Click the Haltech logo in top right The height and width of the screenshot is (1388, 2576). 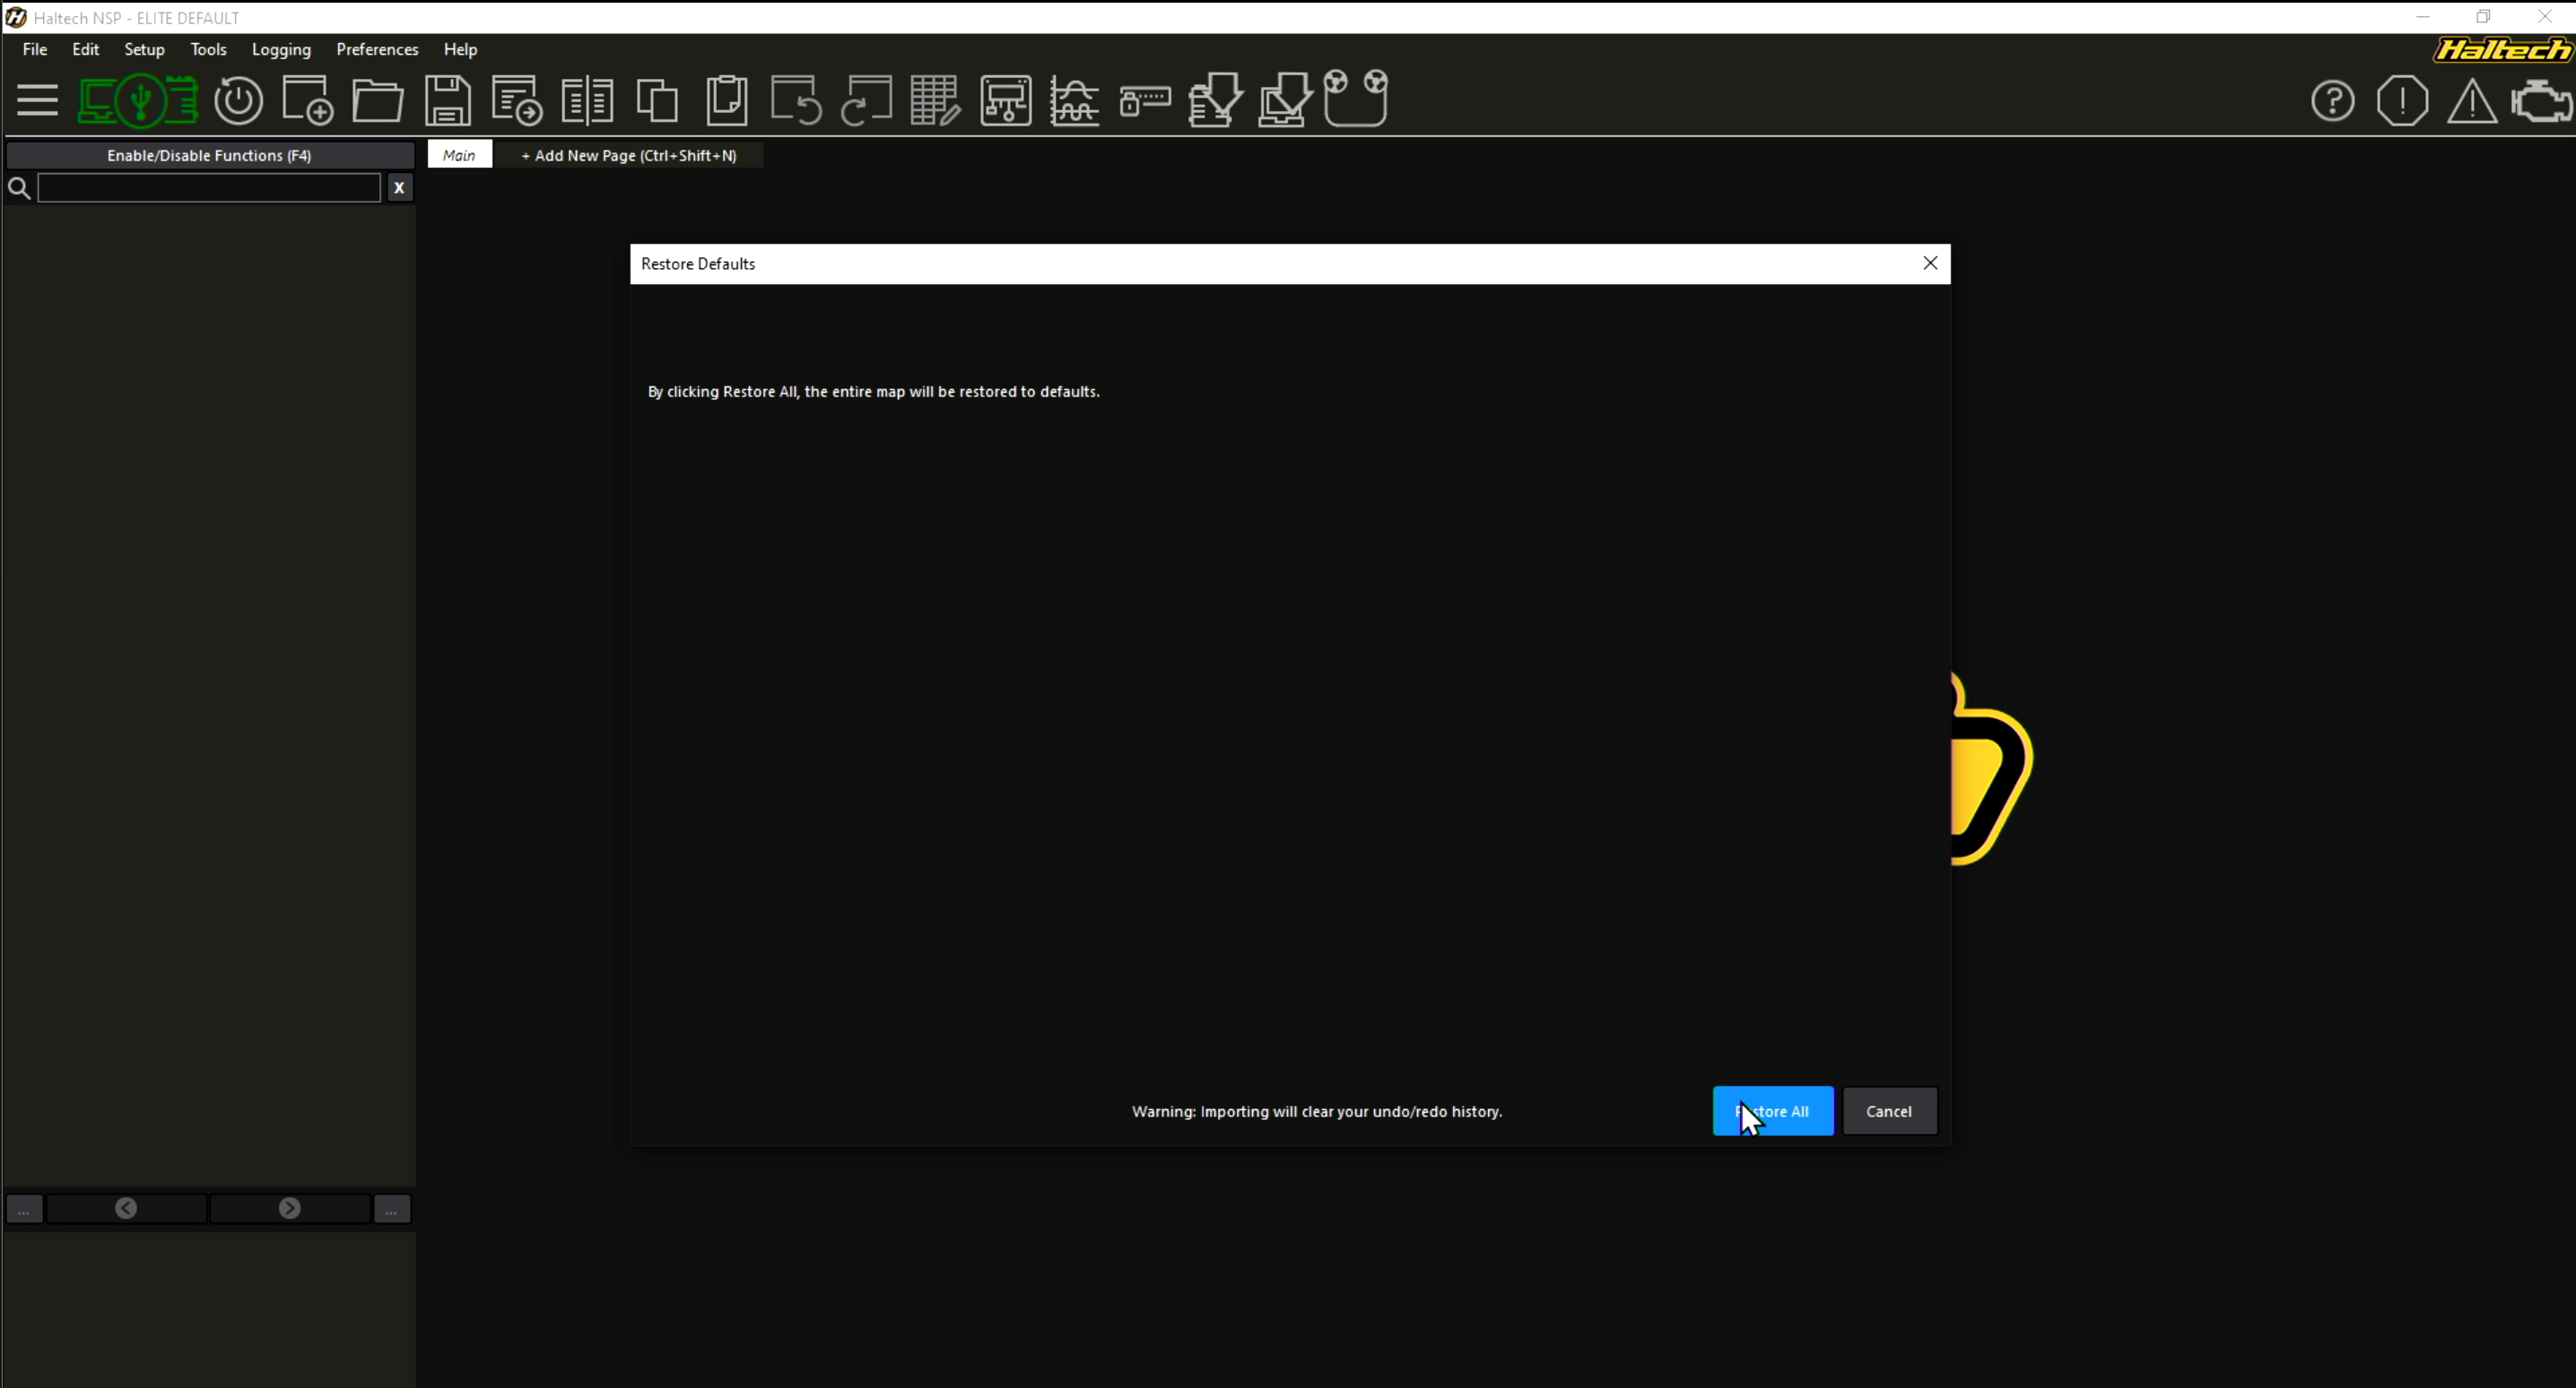(x=2503, y=50)
